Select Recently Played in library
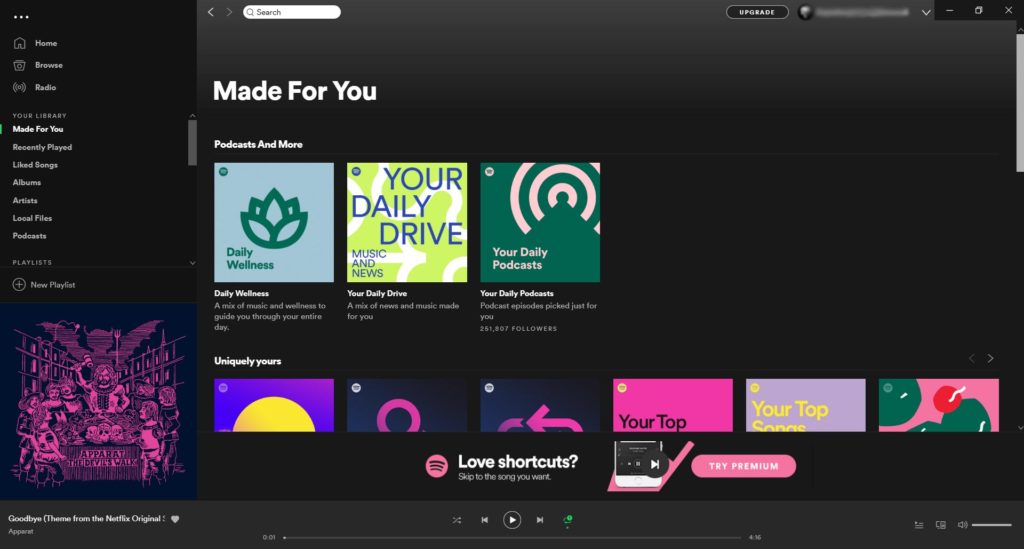Image resolution: width=1024 pixels, height=549 pixels. coord(42,147)
